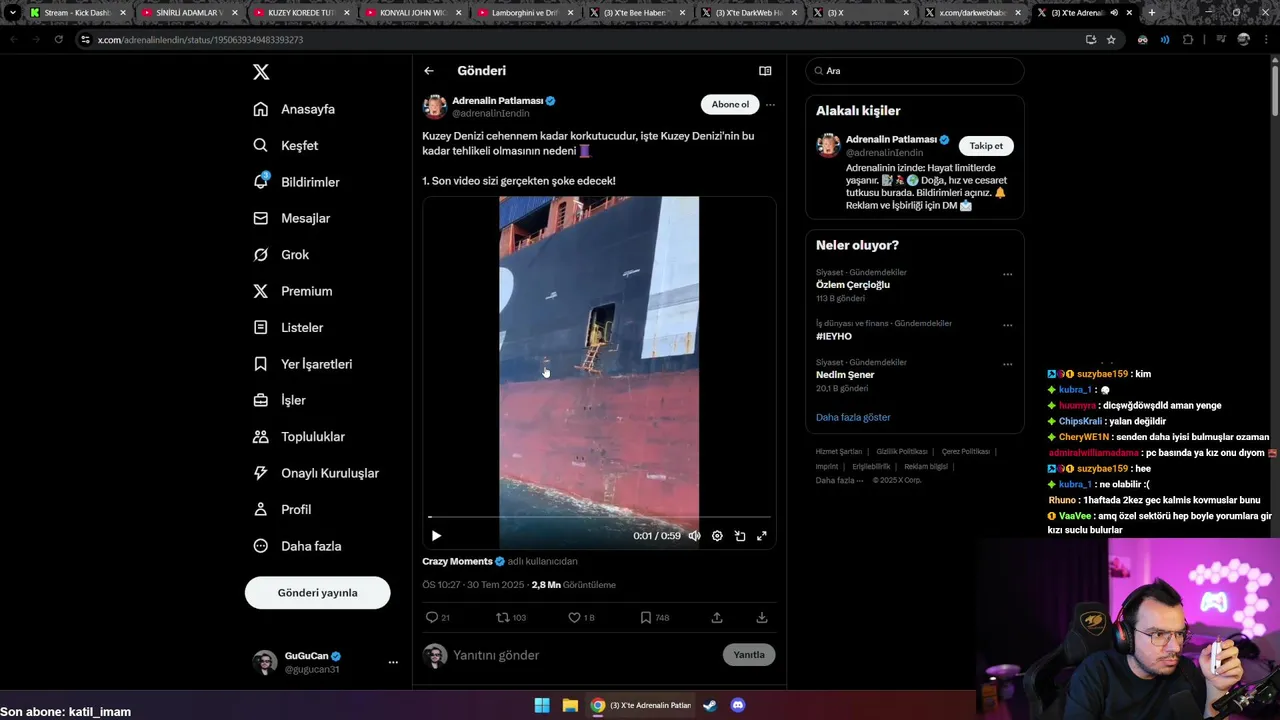Open GuGuCan account menu dots
The height and width of the screenshot is (720, 1280).
coord(393,662)
